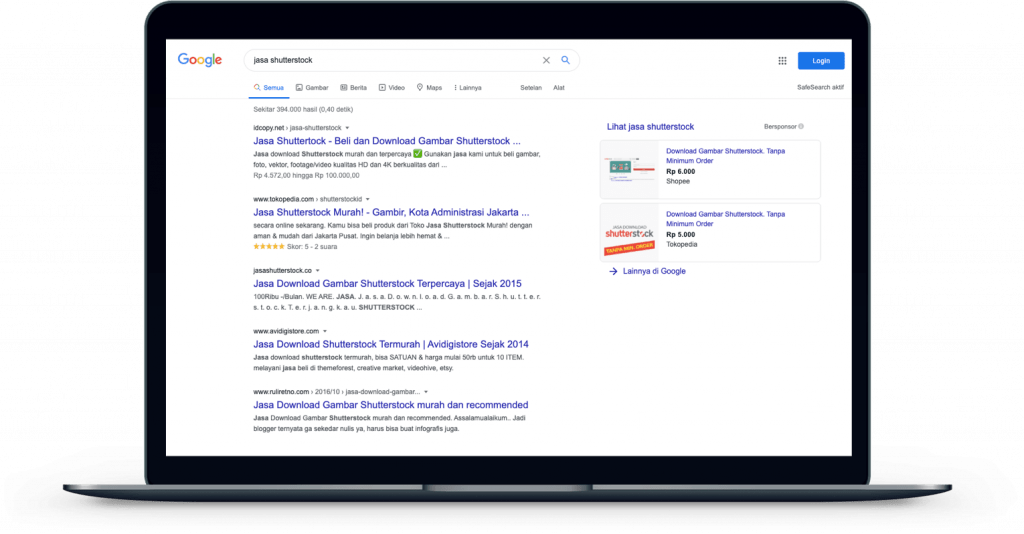Click the star rating 'Skor: 5 - 2 suara'
Viewport: 1024px width, 534px height.
click(295, 247)
